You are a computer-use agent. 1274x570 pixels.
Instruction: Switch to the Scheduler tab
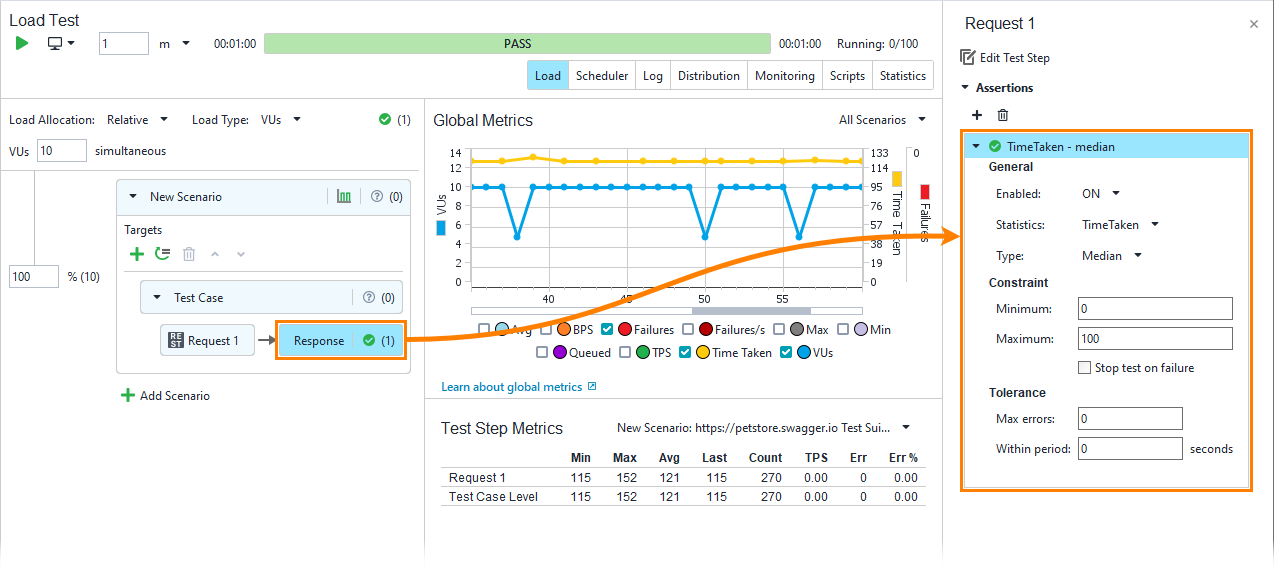[x=602, y=76]
